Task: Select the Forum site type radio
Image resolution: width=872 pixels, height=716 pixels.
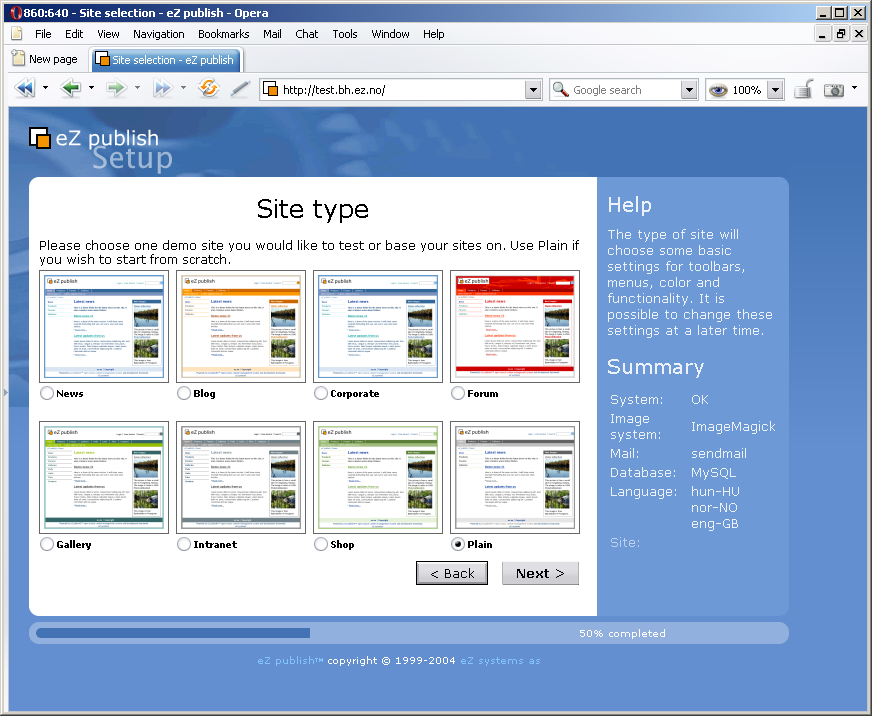Action: point(458,393)
